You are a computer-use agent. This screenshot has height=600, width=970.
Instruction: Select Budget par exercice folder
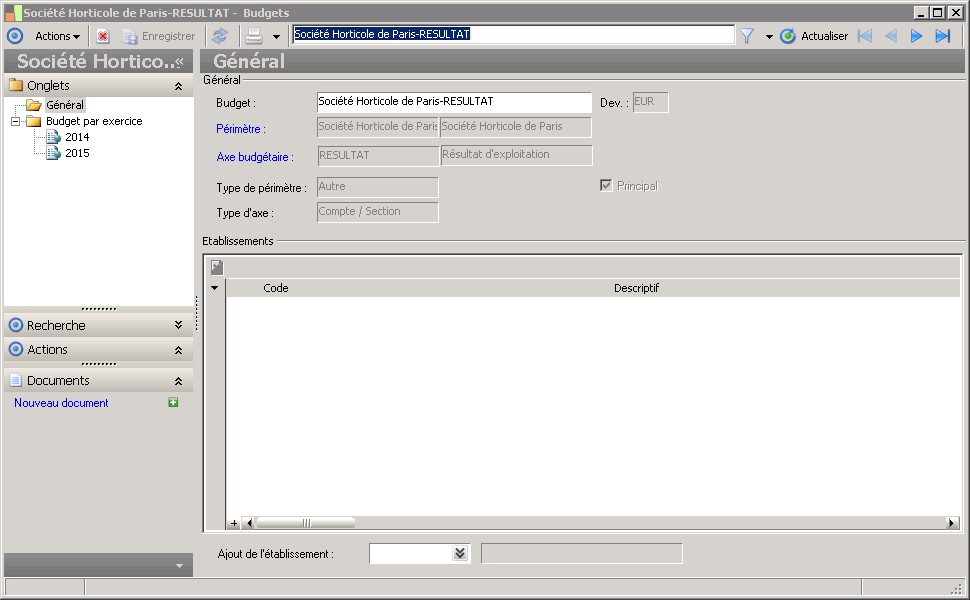[x=94, y=121]
